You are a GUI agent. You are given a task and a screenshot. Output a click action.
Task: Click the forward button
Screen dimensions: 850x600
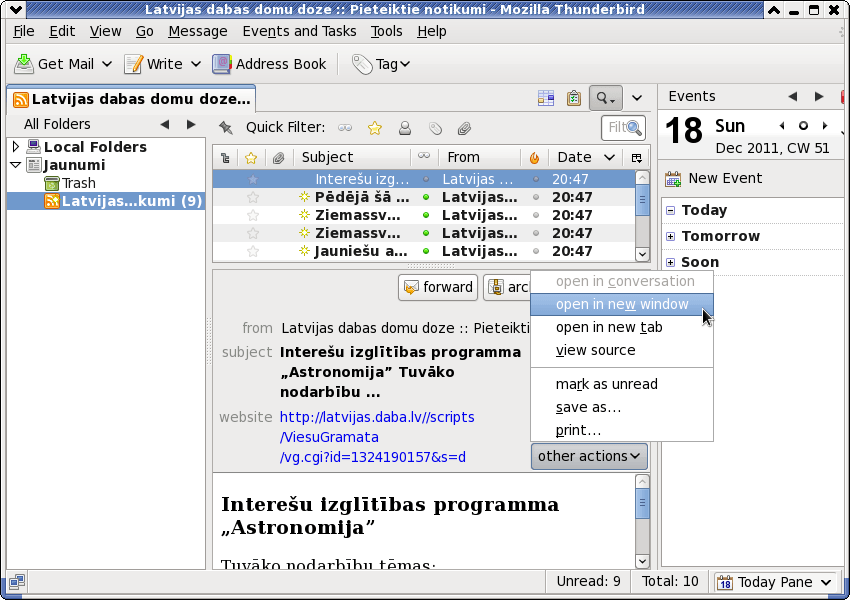point(438,287)
